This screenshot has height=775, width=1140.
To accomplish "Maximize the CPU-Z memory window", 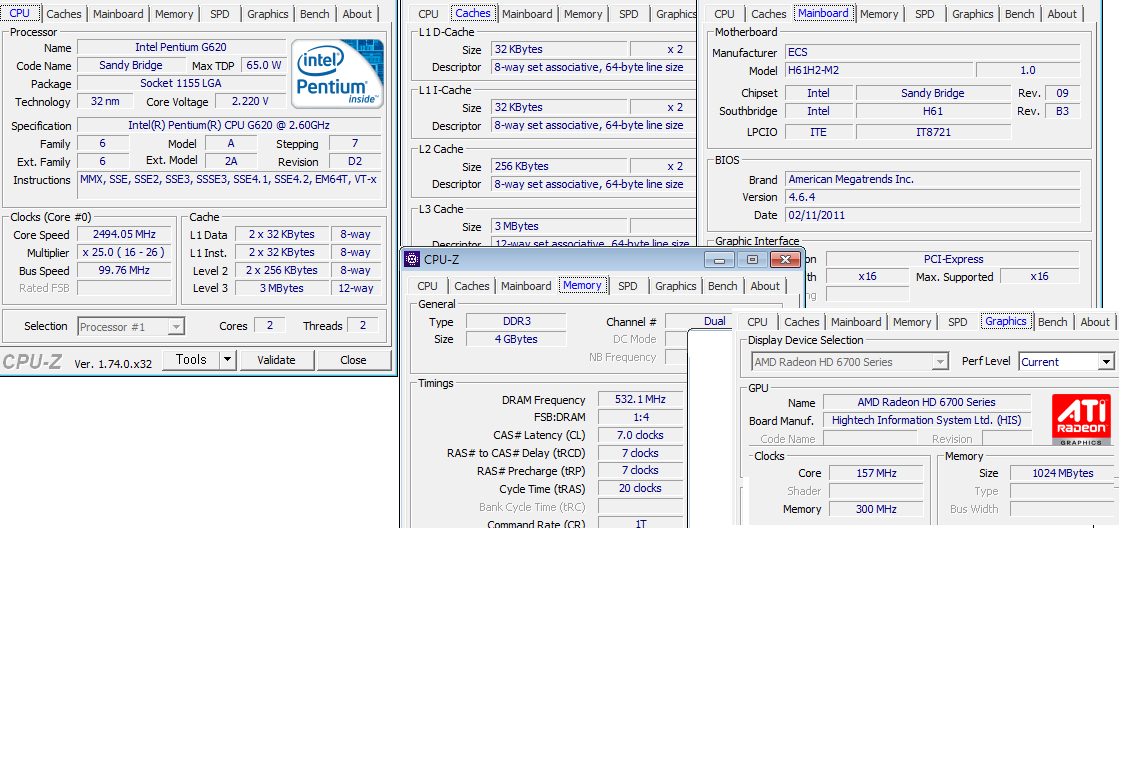I will click(x=752, y=260).
